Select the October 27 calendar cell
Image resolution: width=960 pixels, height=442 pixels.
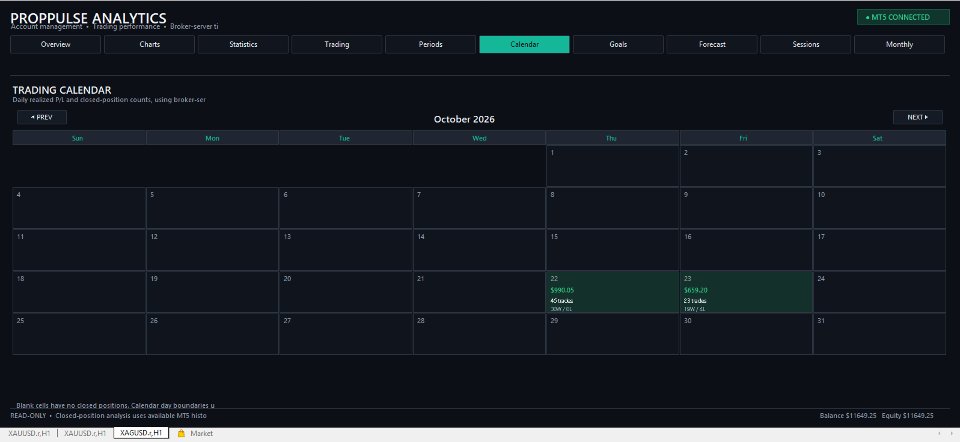click(346, 334)
